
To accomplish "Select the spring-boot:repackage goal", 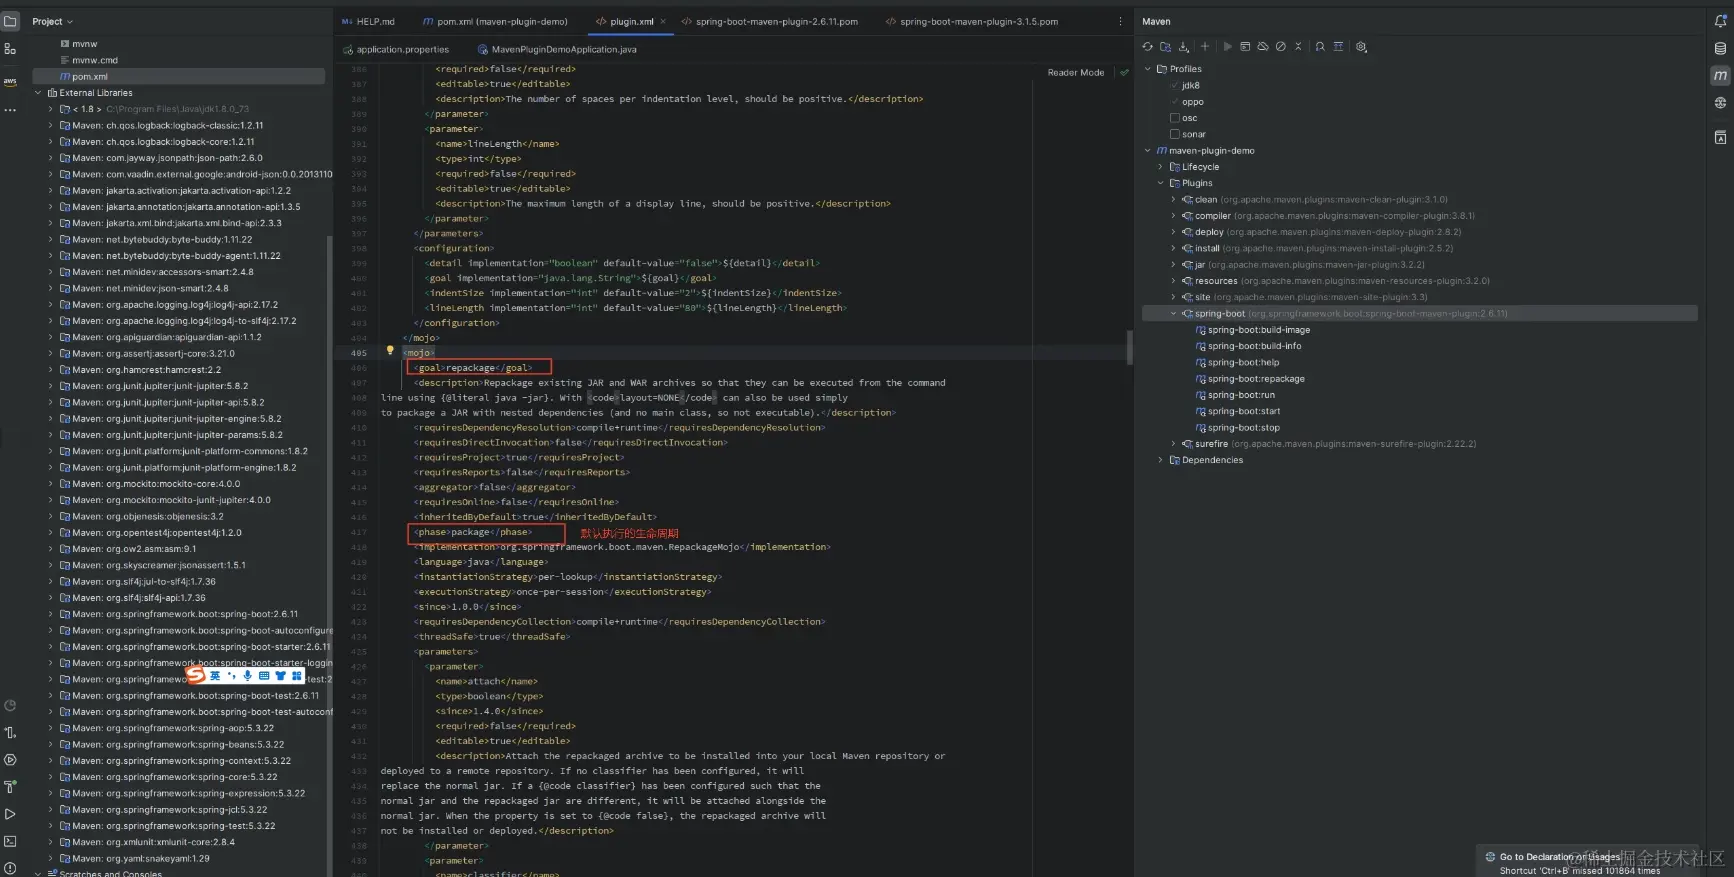I will tap(1255, 379).
